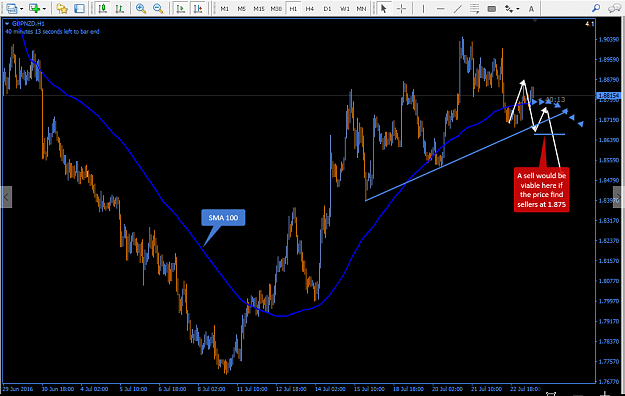Zoom out using the magnifier minus icon

(158, 8)
